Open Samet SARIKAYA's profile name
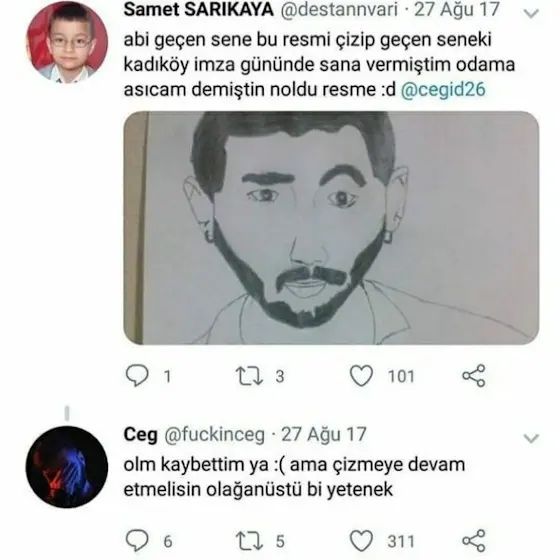 coord(199,10)
